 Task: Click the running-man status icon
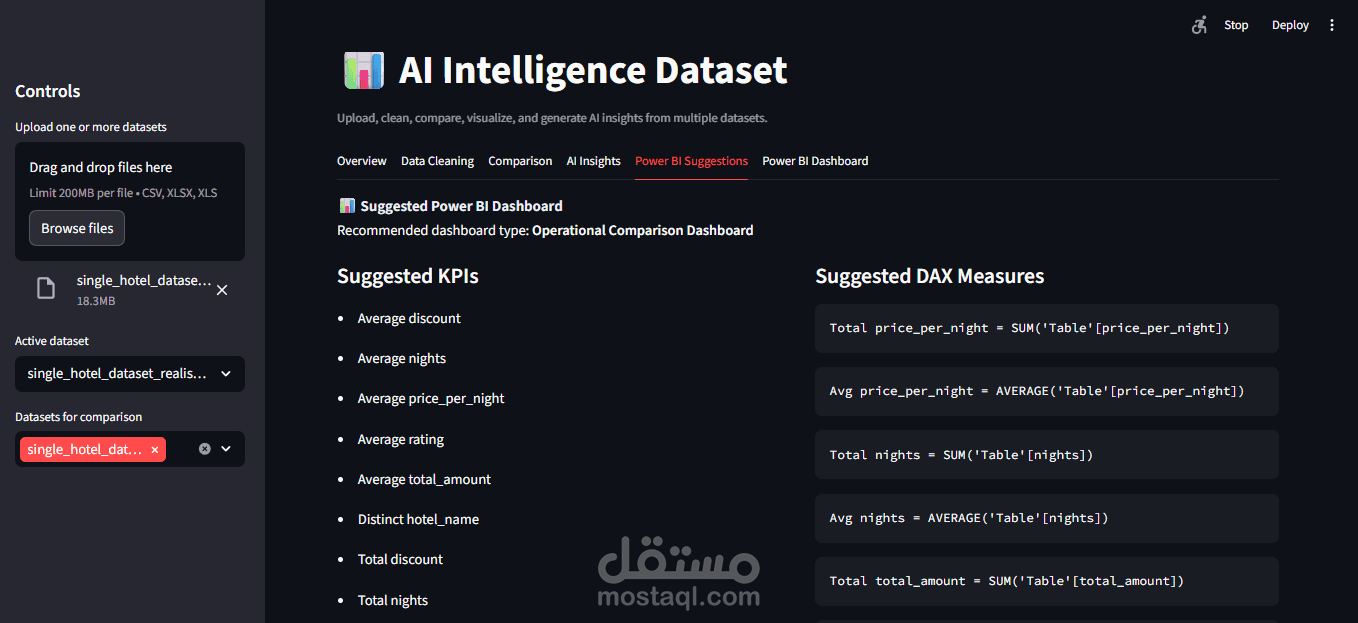pos(1199,25)
